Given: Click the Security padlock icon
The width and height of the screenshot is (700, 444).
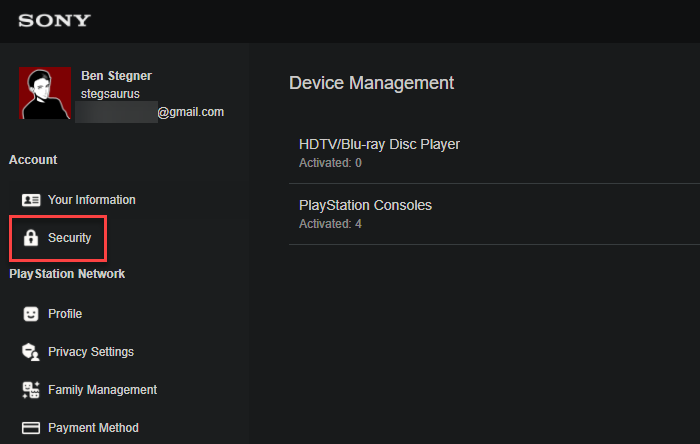Looking at the screenshot, I should pyautogui.click(x=31, y=238).
